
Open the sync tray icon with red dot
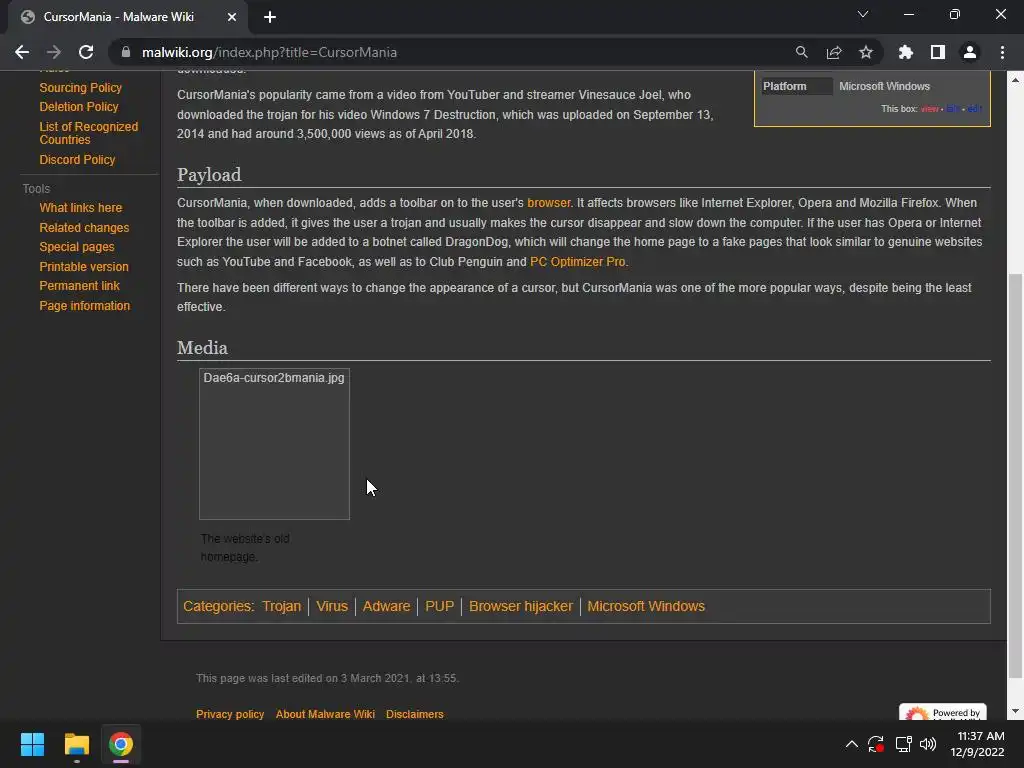(876, 744)
